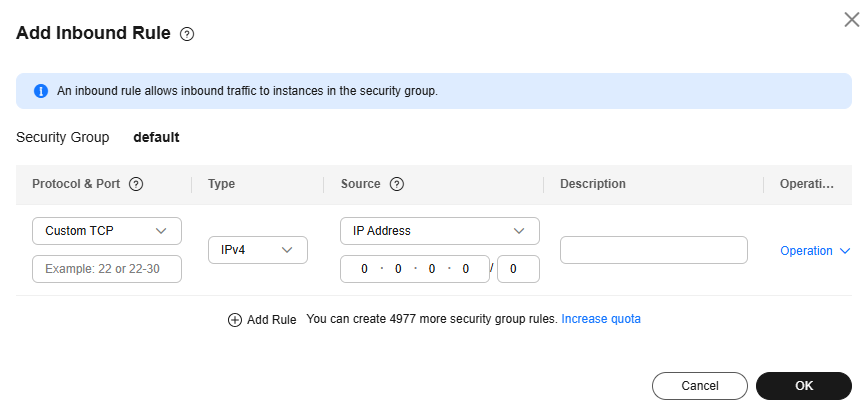Viewport: 867px width, 410px height.
Task: Click the plus icon beside Add Rule
Action: 235,320
